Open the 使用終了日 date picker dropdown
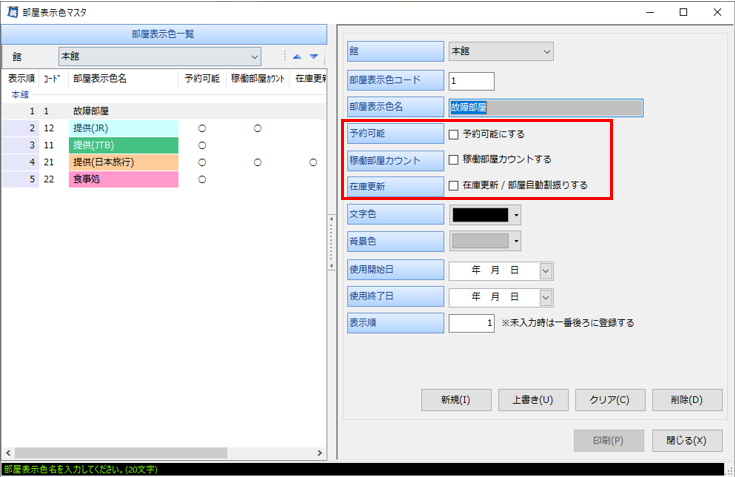Image resolution: width=735 pixels, height=477 pixels. 545,297
